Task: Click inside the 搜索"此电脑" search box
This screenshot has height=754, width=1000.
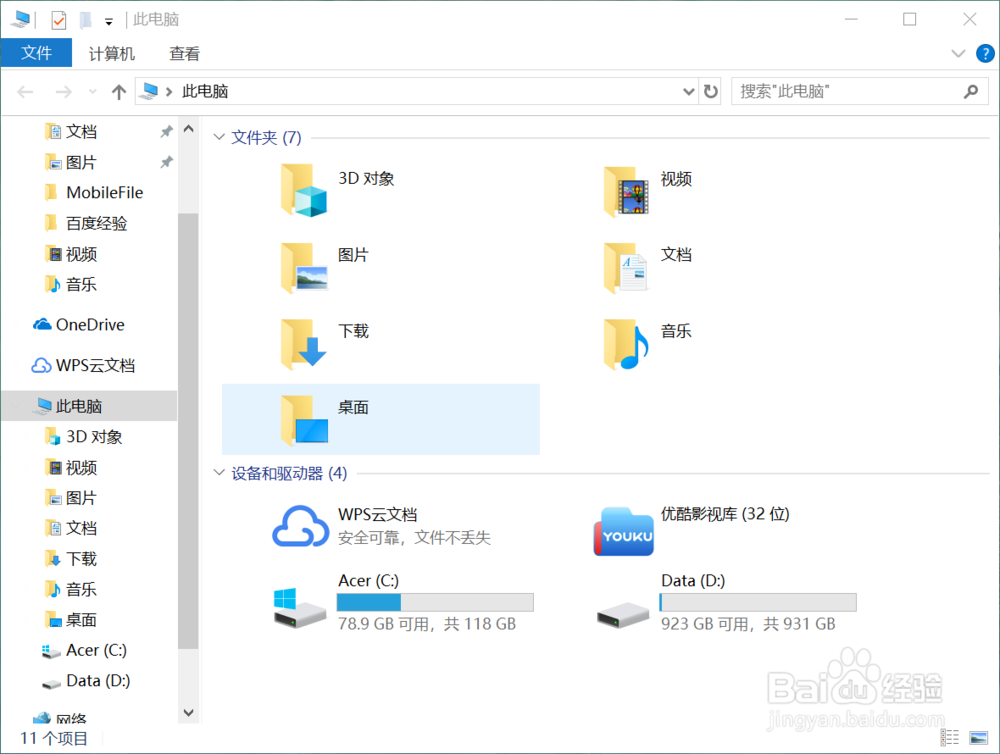Action: pyautogui.click(x=850, y=91)
